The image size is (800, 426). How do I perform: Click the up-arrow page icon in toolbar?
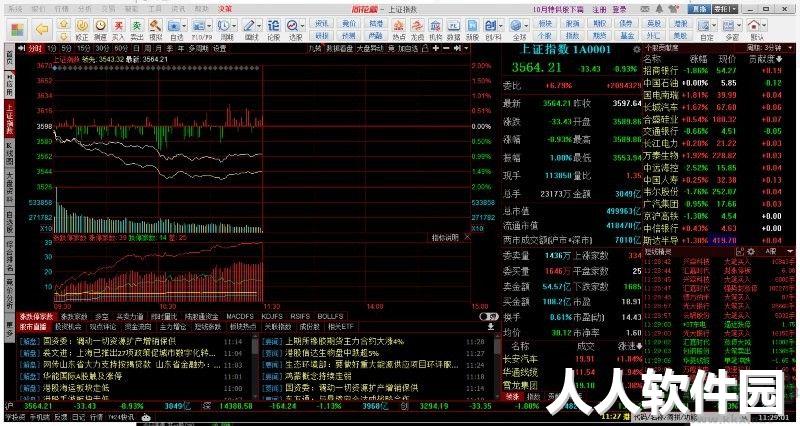coord(63,24)
